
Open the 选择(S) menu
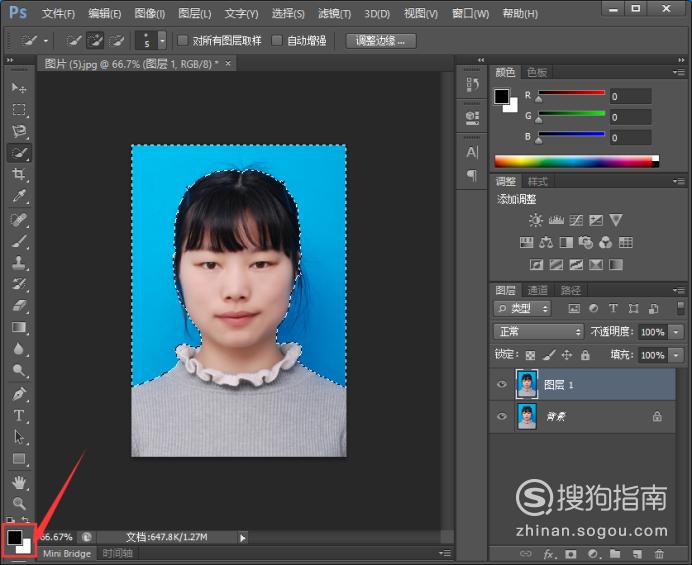(x=288, y=14)
